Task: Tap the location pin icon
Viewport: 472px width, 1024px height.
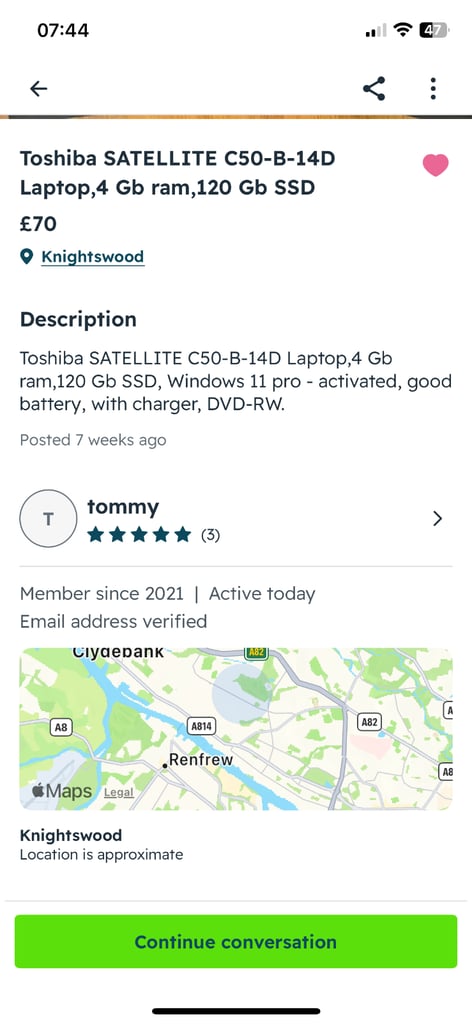Action: click(x=26, y=257)
